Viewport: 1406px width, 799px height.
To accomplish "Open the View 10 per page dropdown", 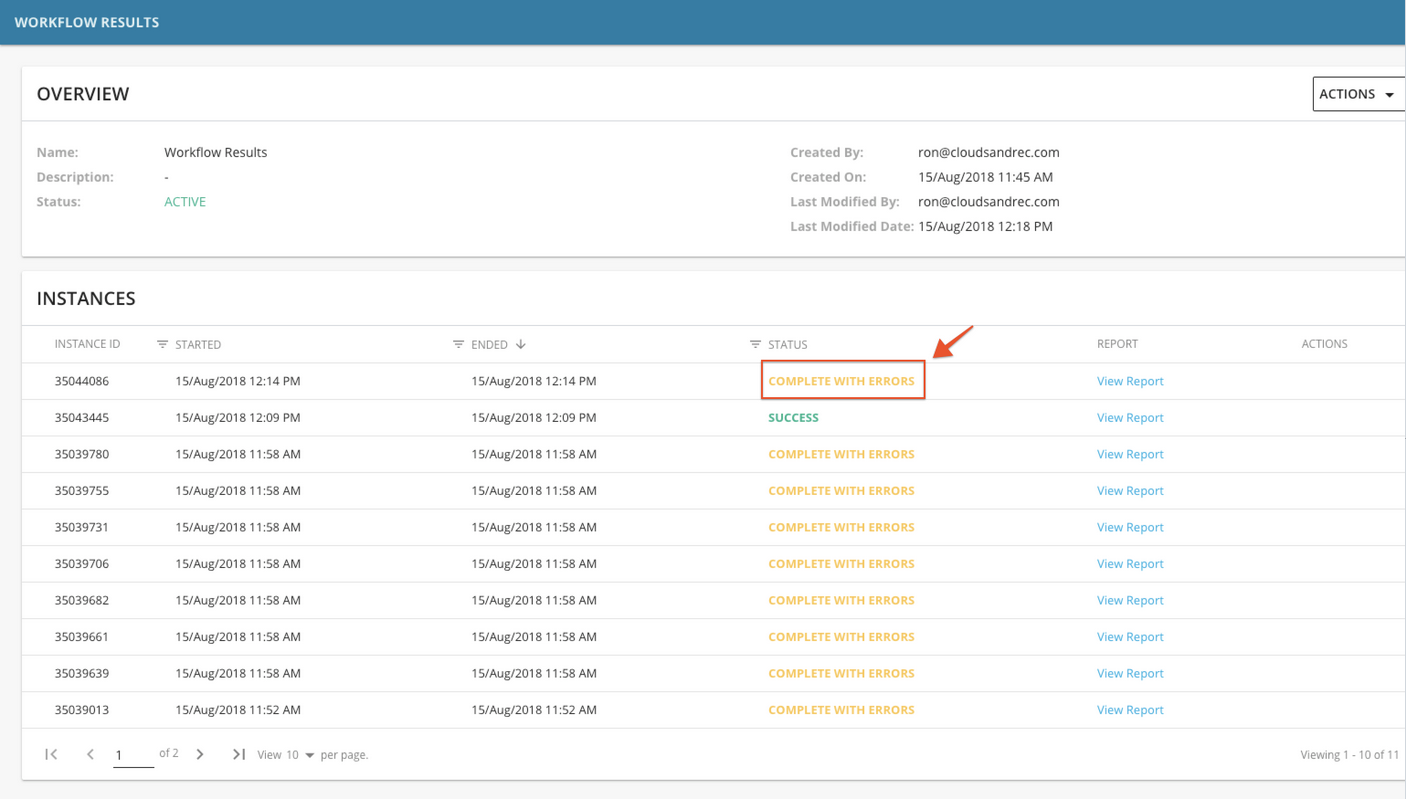I will coord(310,754).
